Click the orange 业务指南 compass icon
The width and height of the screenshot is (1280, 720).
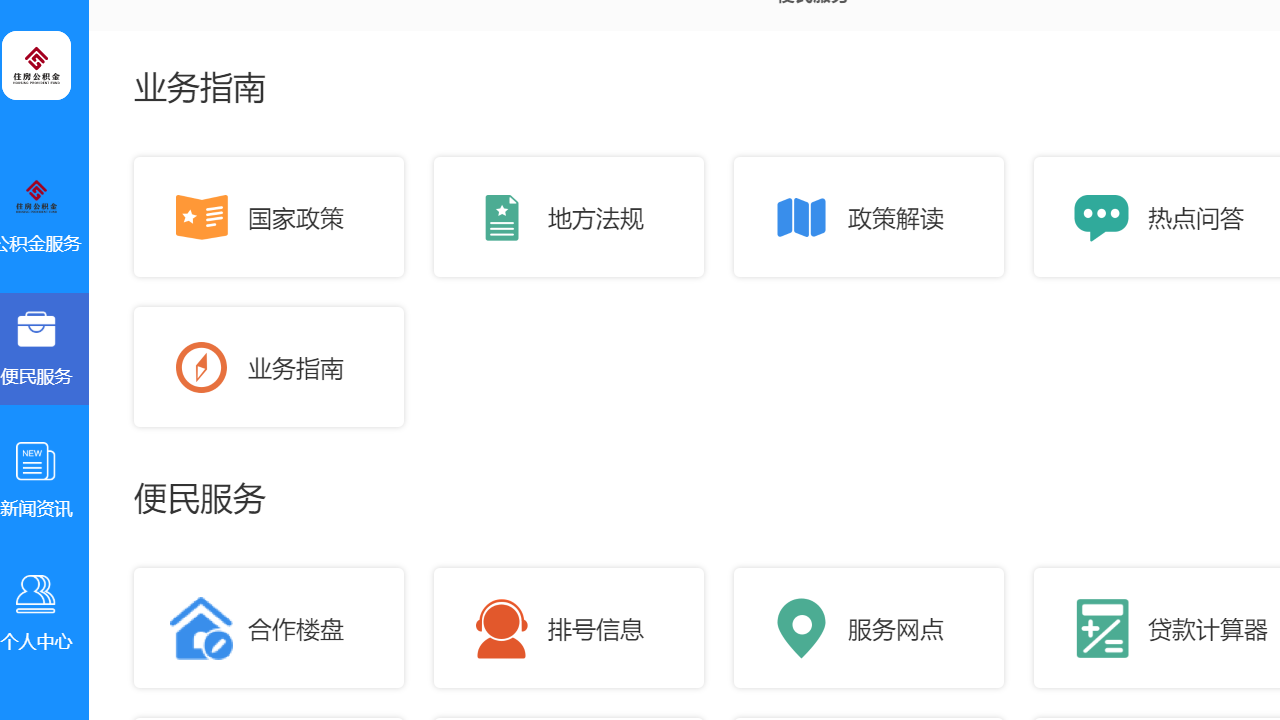[201, 366]
